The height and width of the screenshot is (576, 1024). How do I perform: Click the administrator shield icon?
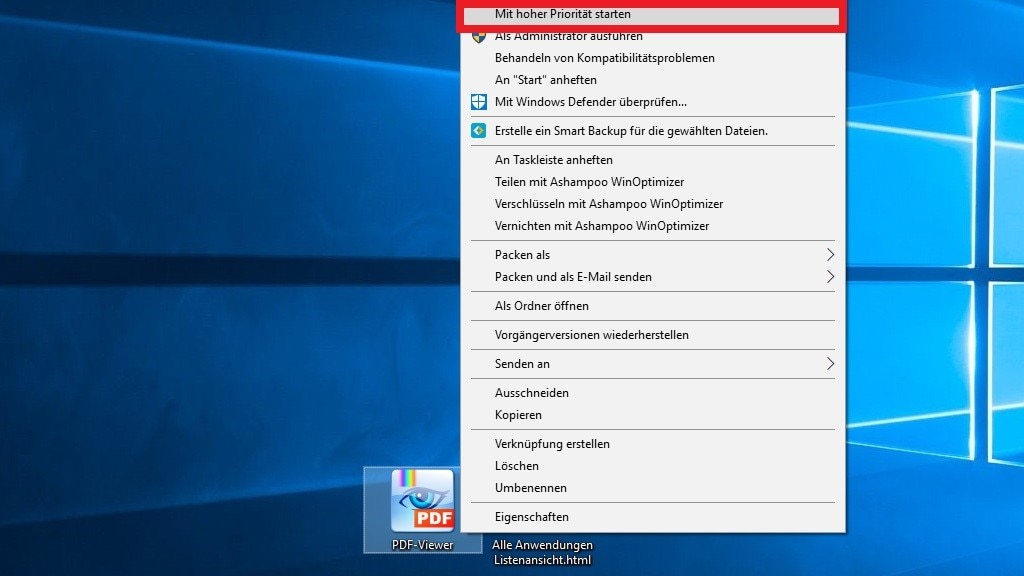[479, 37]
